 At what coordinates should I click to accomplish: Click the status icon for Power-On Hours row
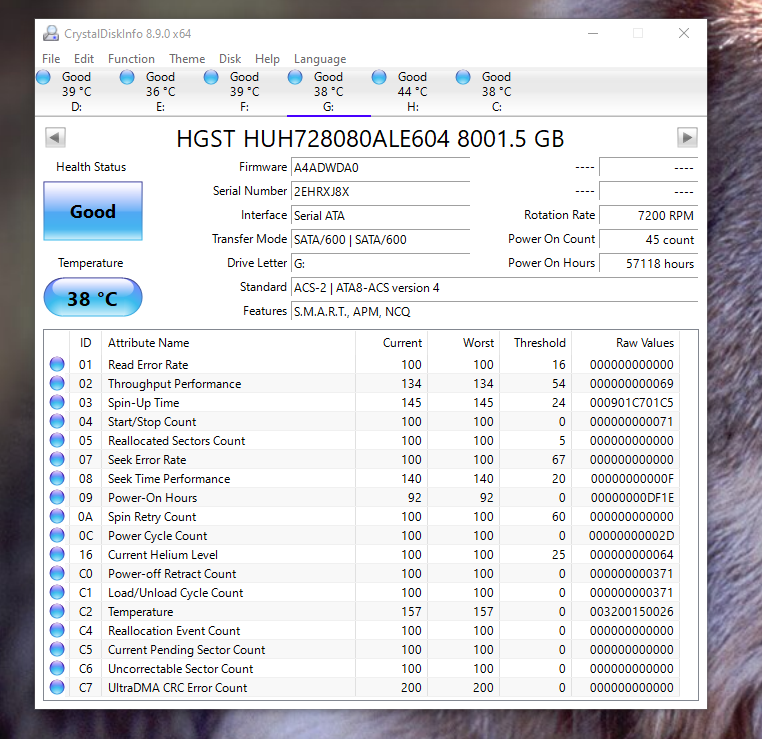(x=57, y=498)
